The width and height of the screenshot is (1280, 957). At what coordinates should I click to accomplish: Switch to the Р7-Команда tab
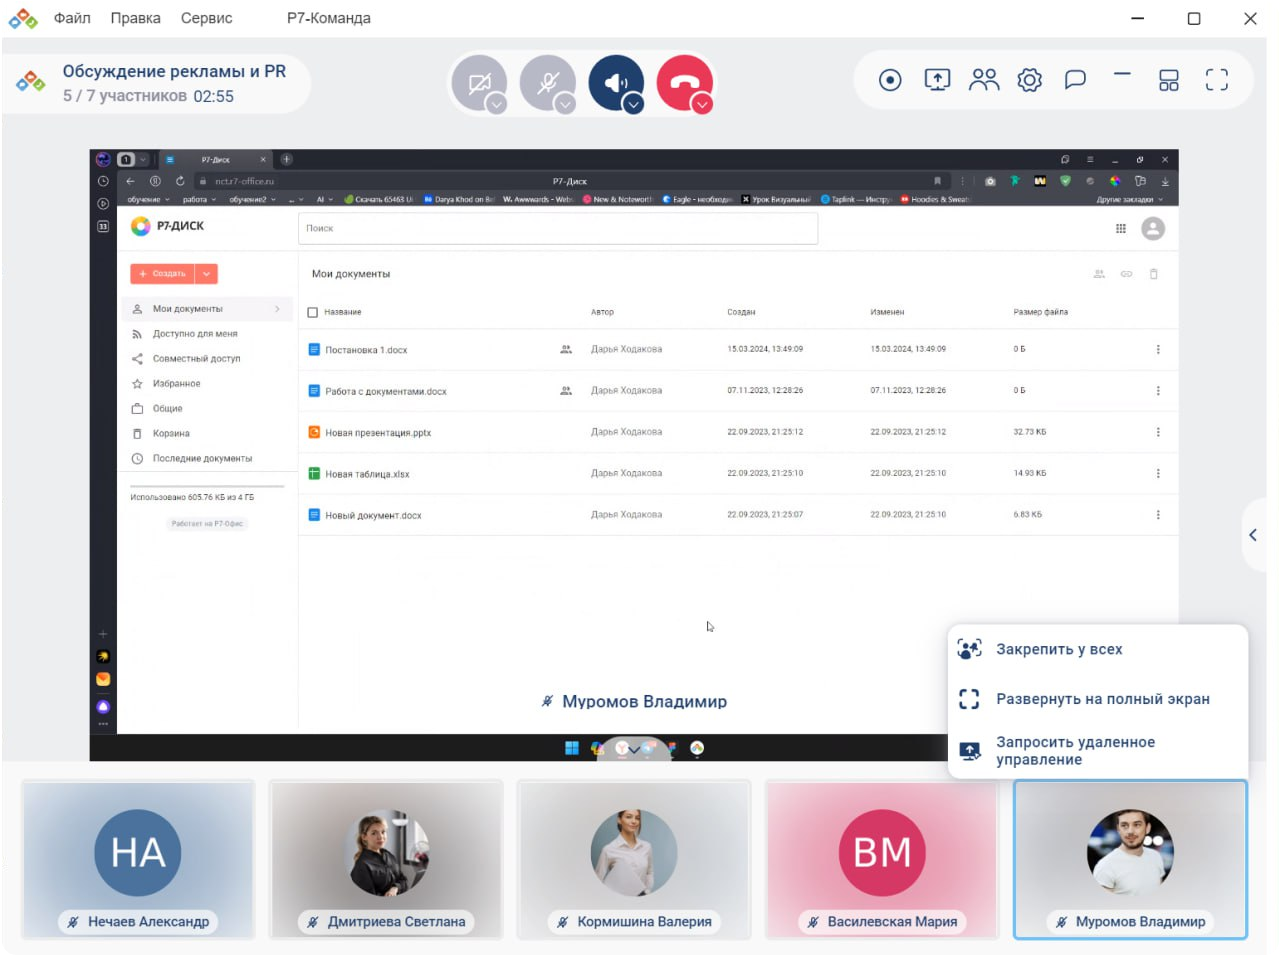click(329, 18)
